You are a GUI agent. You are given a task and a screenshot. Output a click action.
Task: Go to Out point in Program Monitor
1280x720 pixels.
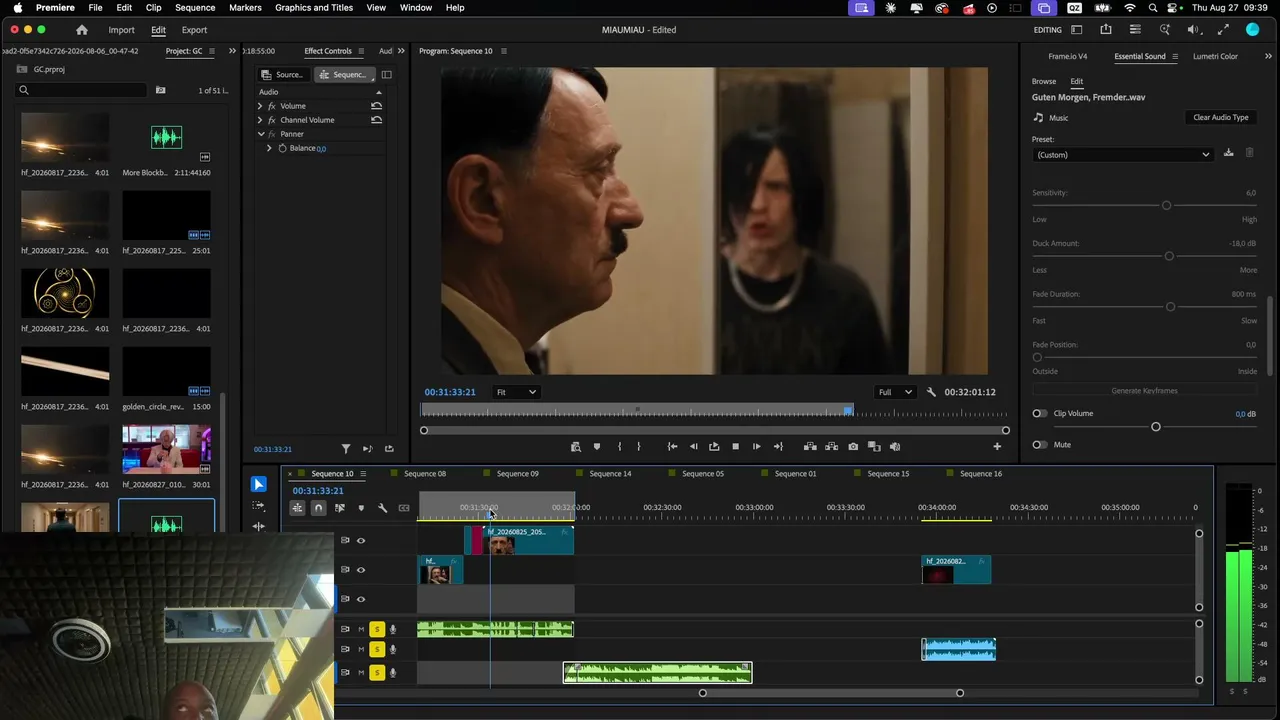point(778,447)
